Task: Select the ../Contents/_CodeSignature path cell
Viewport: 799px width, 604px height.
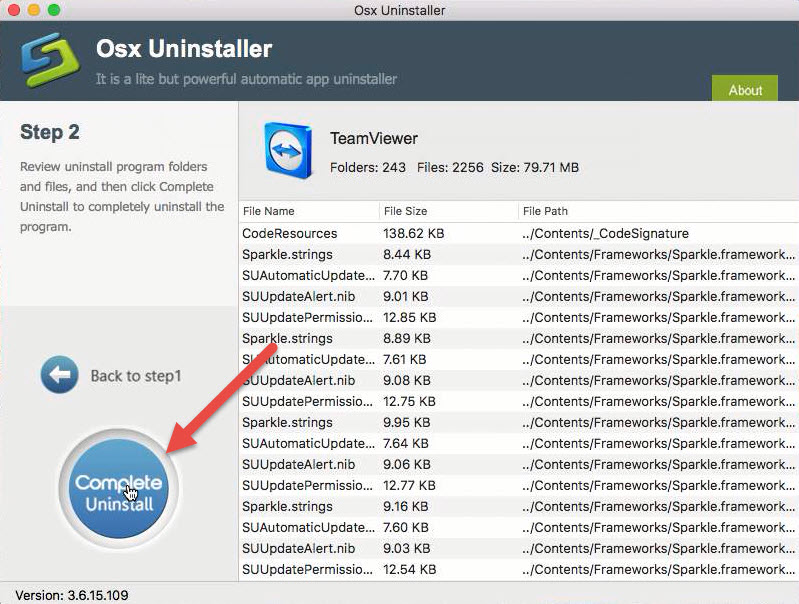Action: click(x=605, y=233)
